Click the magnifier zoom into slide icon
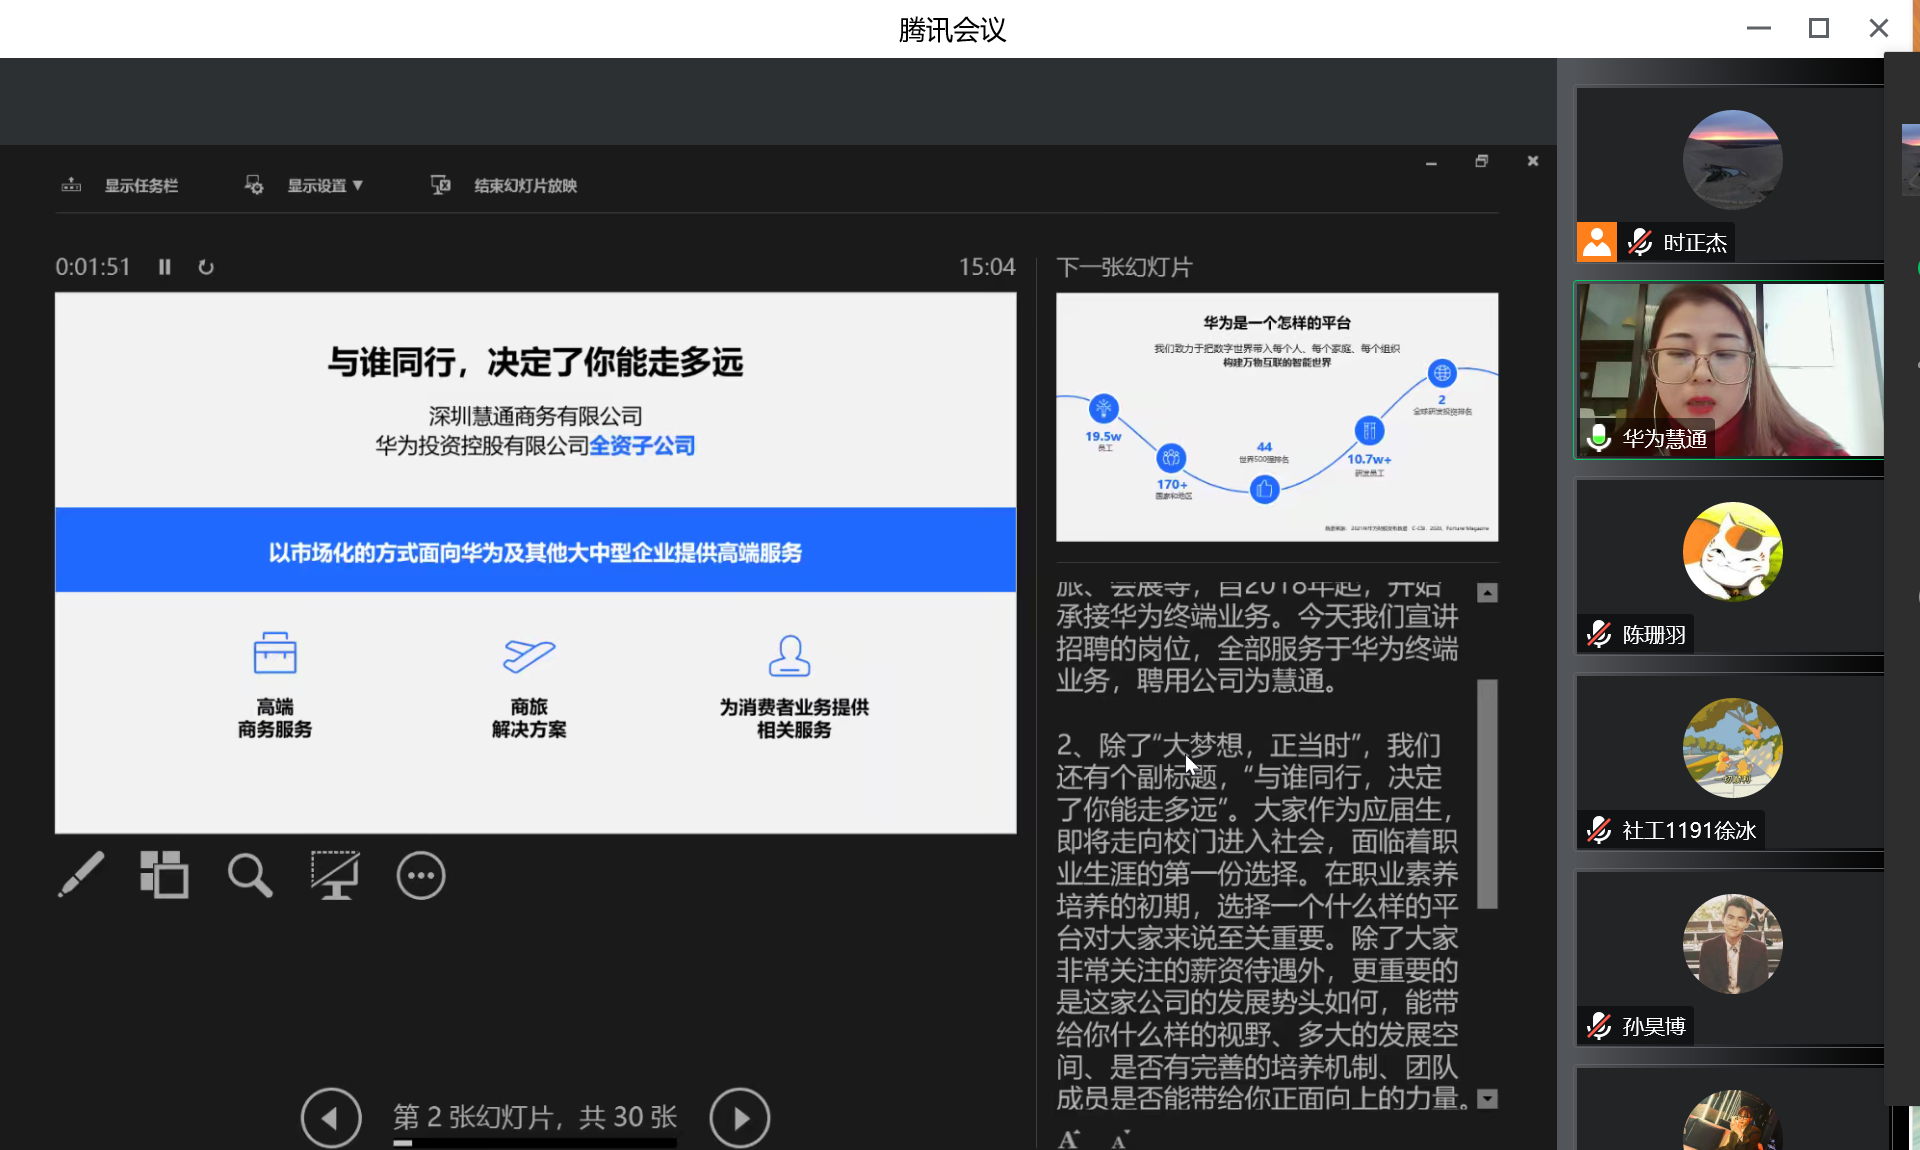 coord(249,875)
